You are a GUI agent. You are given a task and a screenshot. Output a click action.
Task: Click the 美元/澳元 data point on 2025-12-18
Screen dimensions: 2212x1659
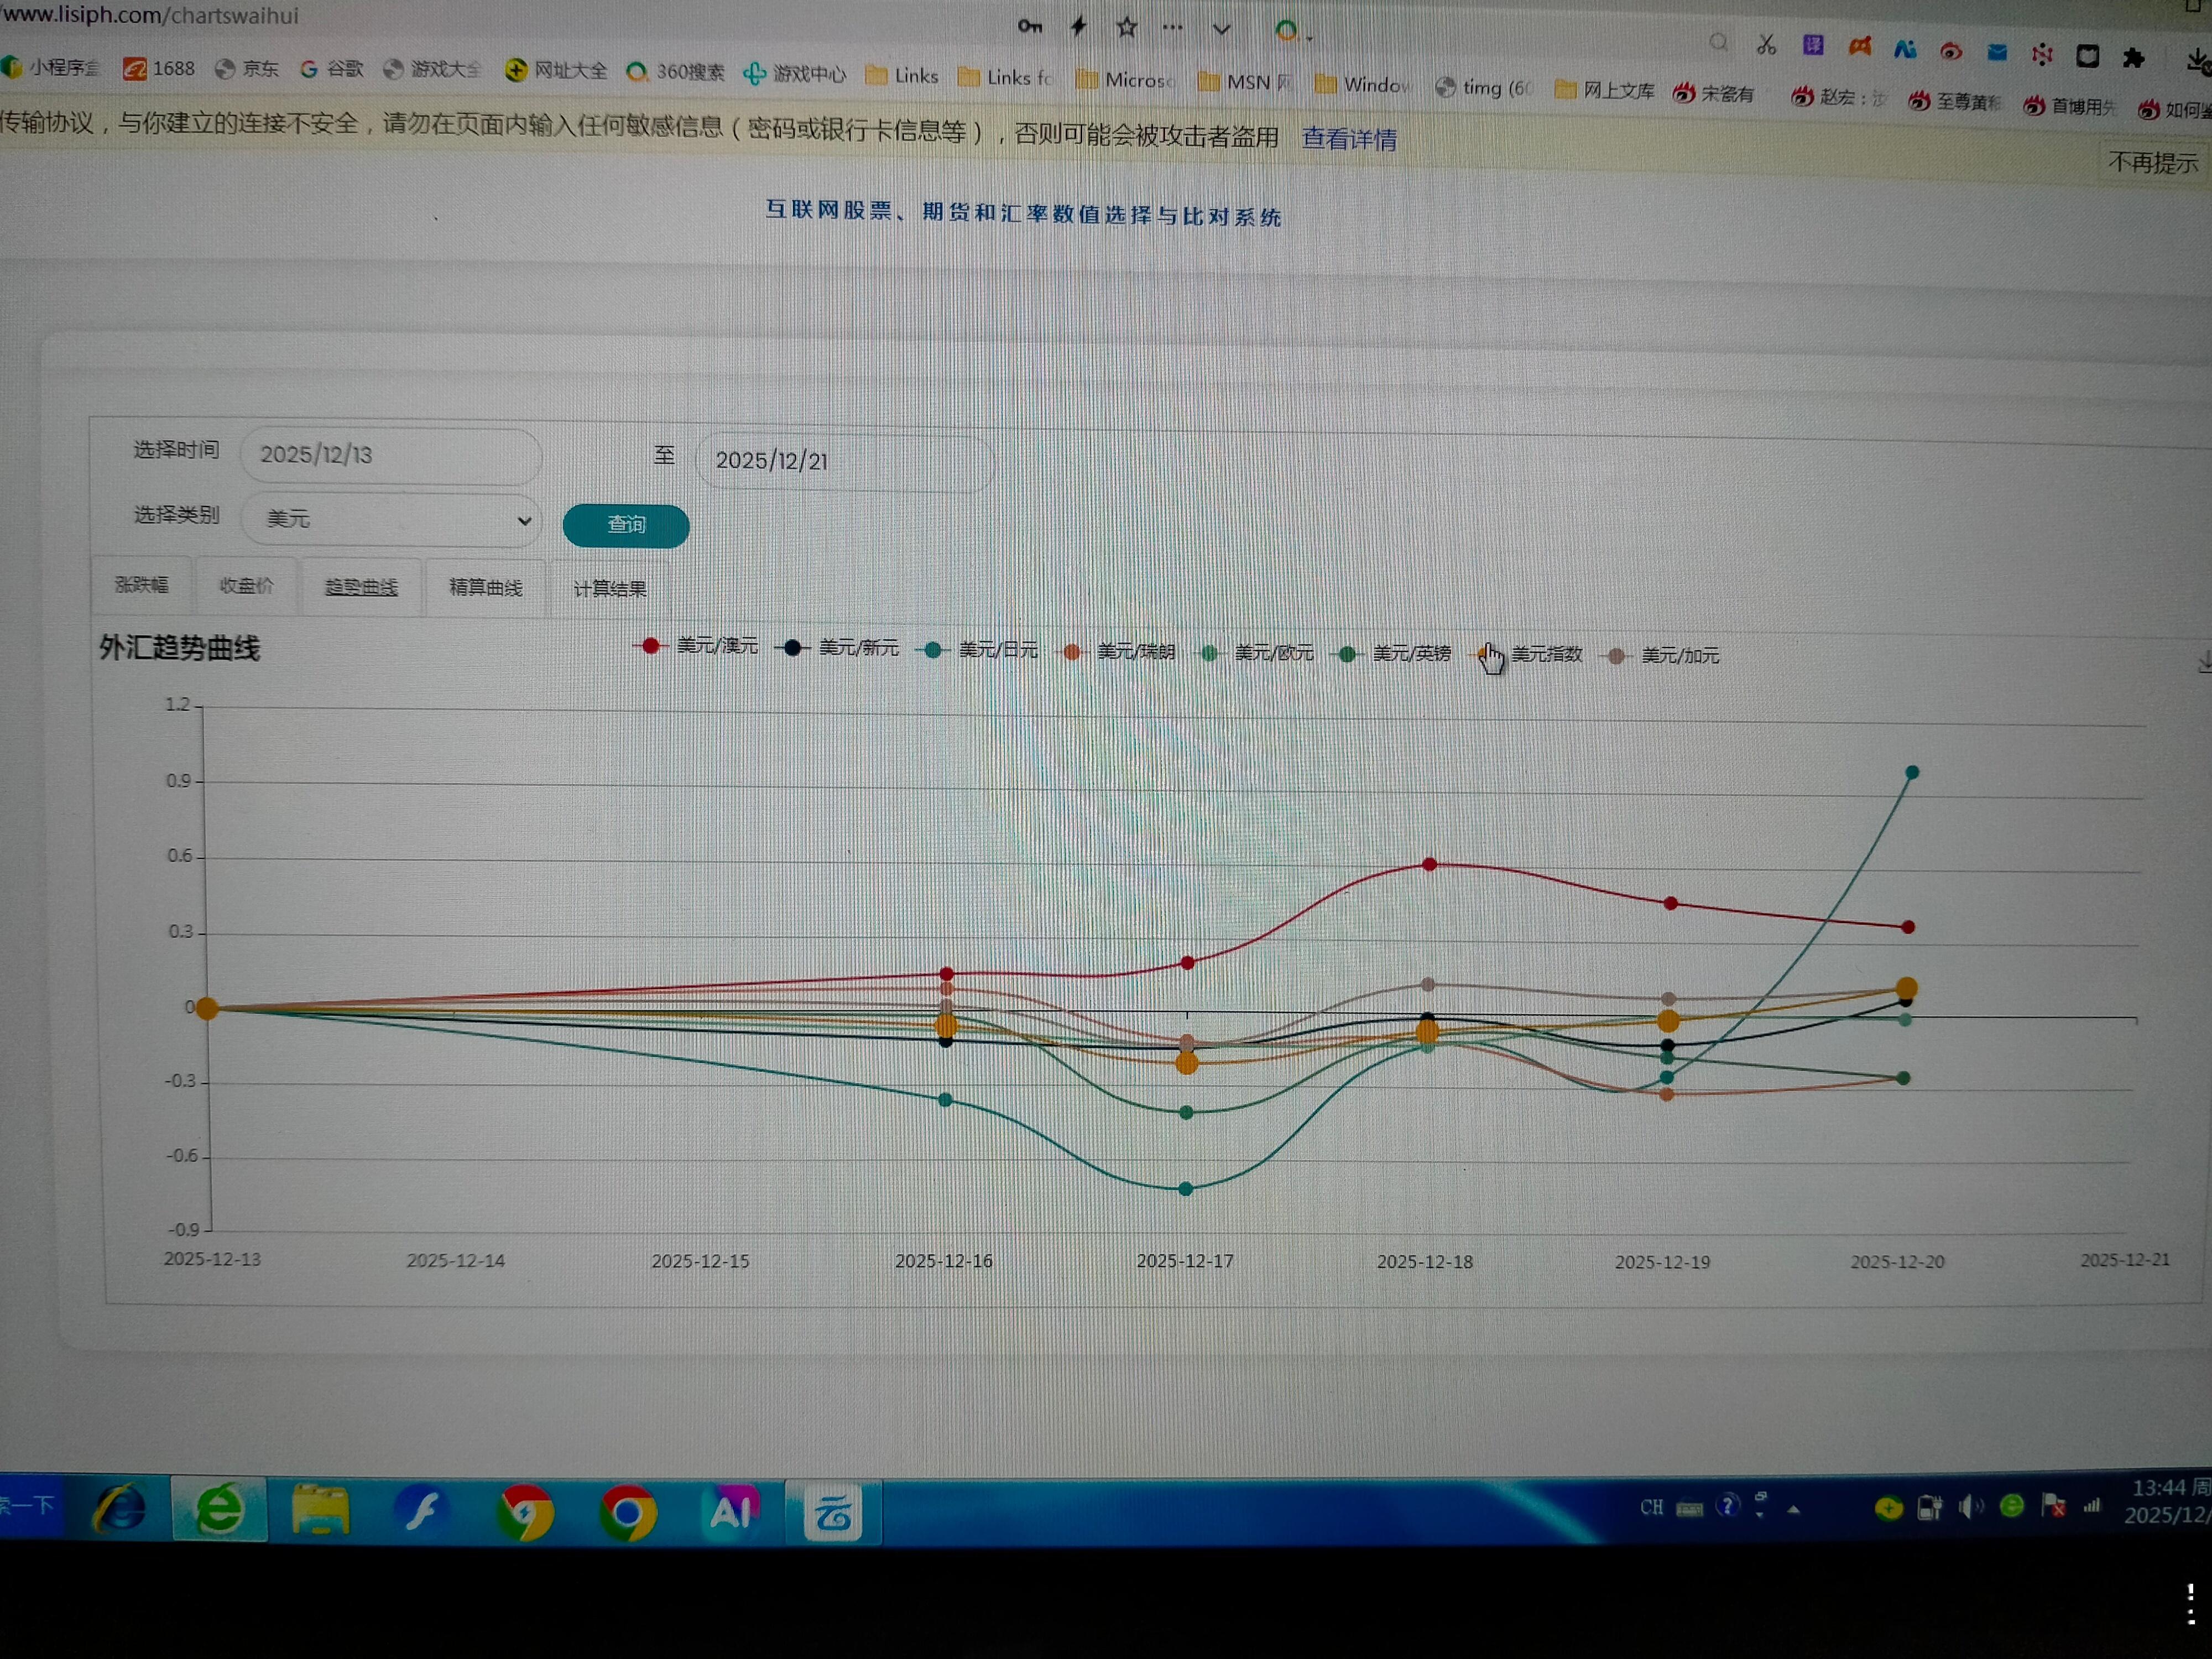pos(1429,864)
